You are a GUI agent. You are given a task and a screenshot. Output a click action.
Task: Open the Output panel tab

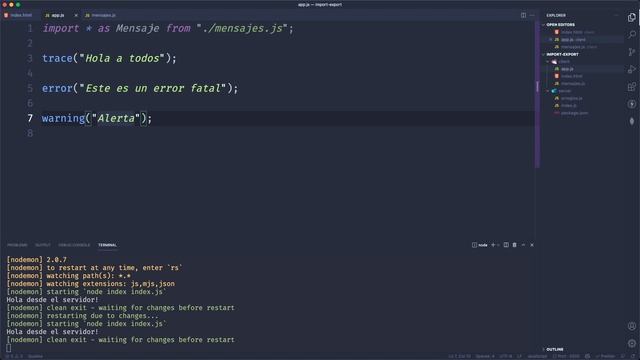click(x=43, y=245)
